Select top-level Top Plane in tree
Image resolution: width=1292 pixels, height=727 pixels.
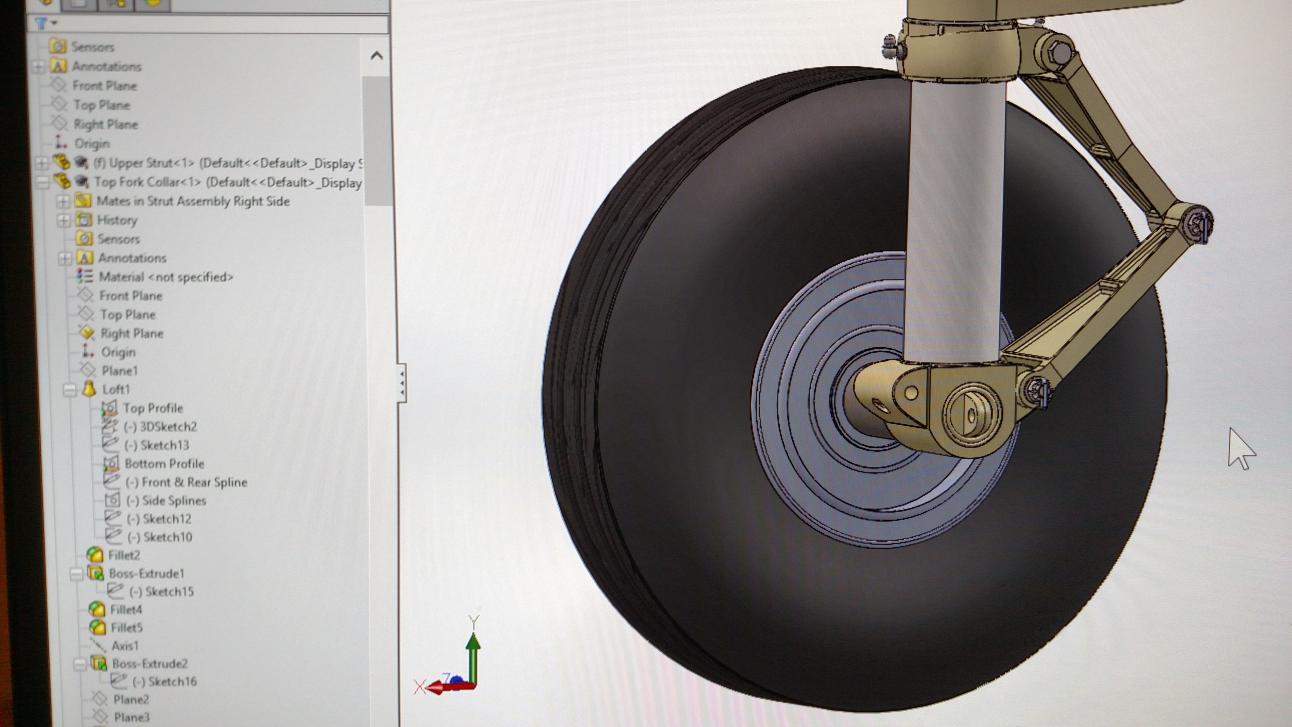[101, 105]
